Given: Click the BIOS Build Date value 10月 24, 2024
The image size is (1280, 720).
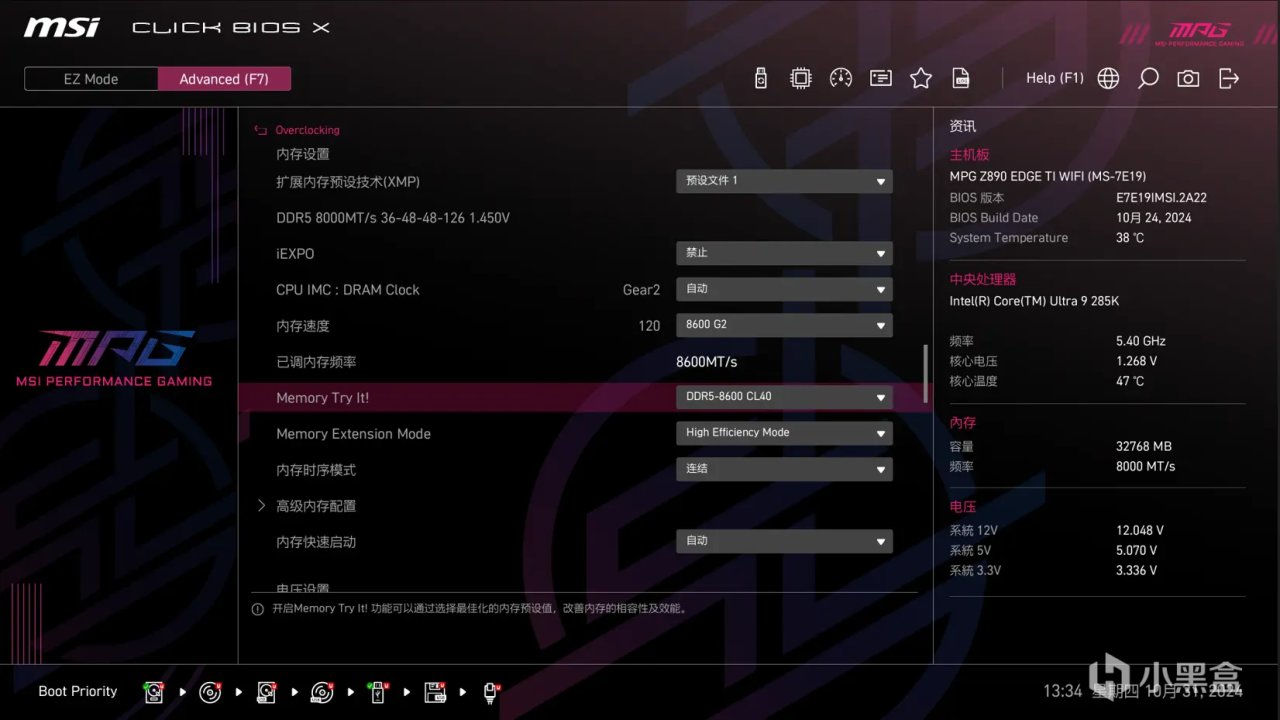Looking at the screenshot, I should coord(1154,218).
